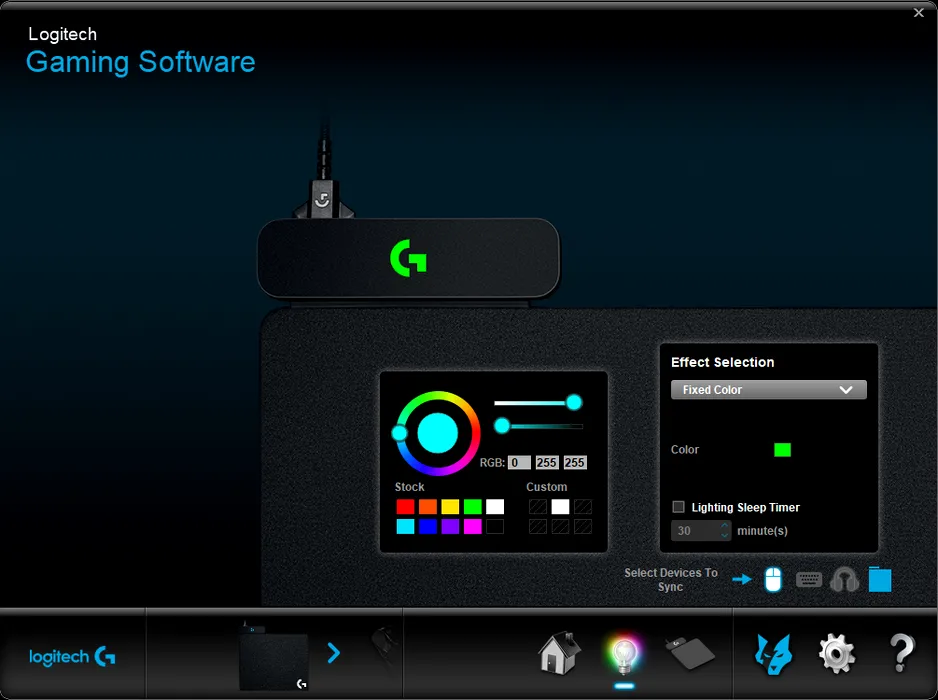
Task: Select mouse device to sync lighting
Action: tap(773, 579)
